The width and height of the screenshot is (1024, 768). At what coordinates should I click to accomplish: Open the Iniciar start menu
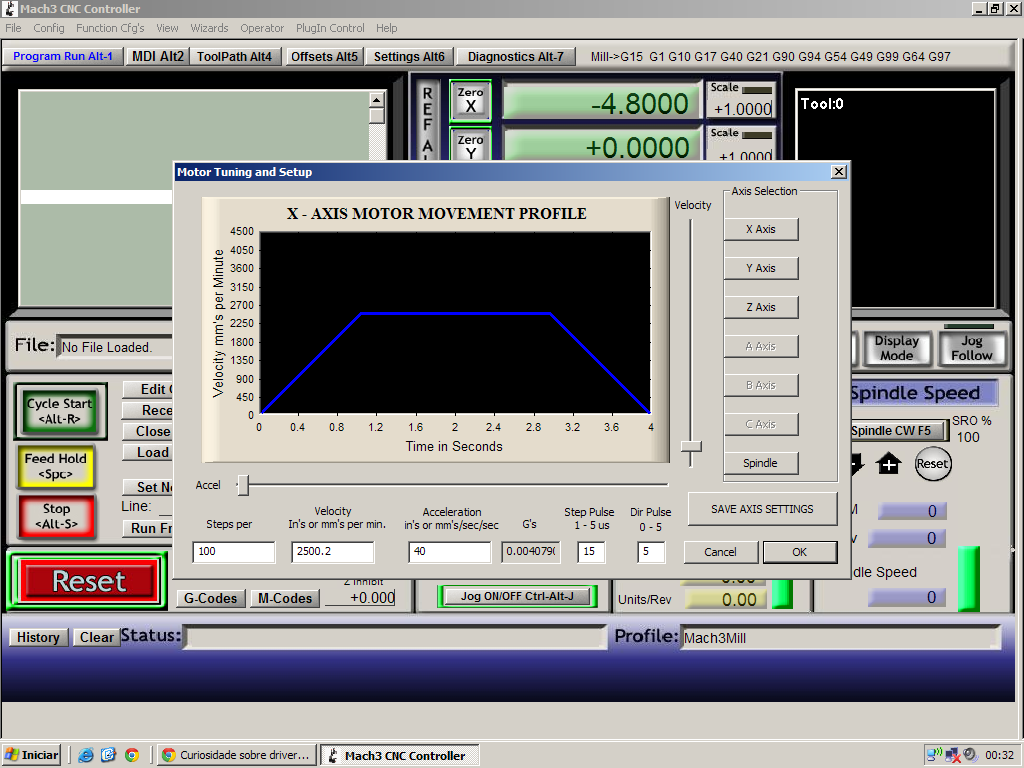[x=31, y=755]
